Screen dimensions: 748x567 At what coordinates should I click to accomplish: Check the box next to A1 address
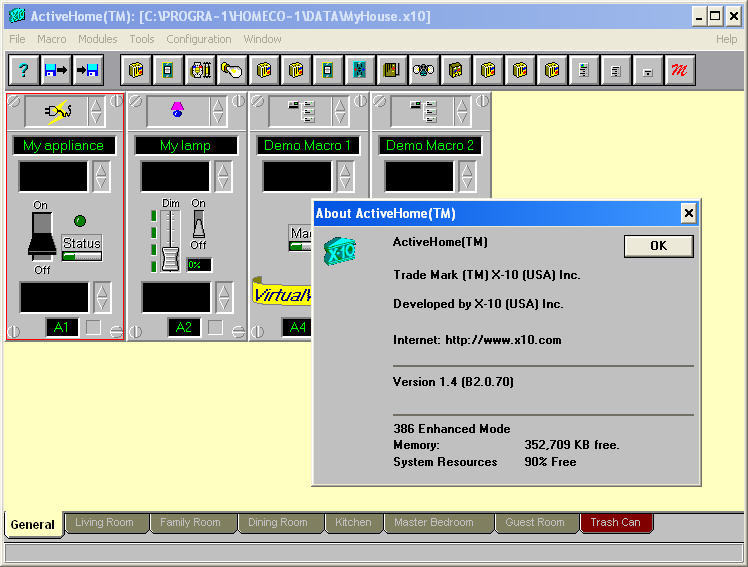click(93, 327)
